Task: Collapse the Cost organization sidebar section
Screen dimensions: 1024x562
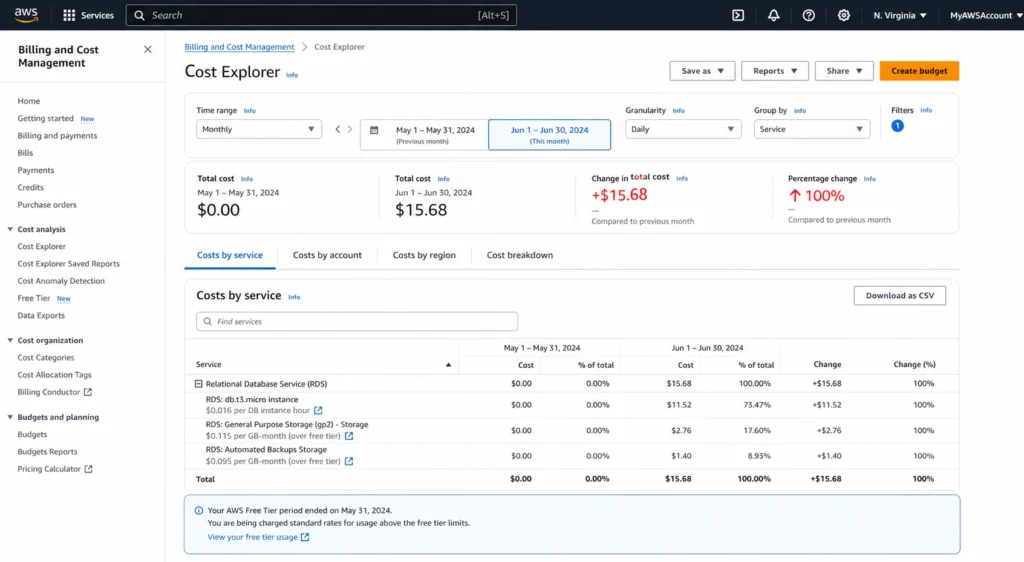Action: click(10, 340)
